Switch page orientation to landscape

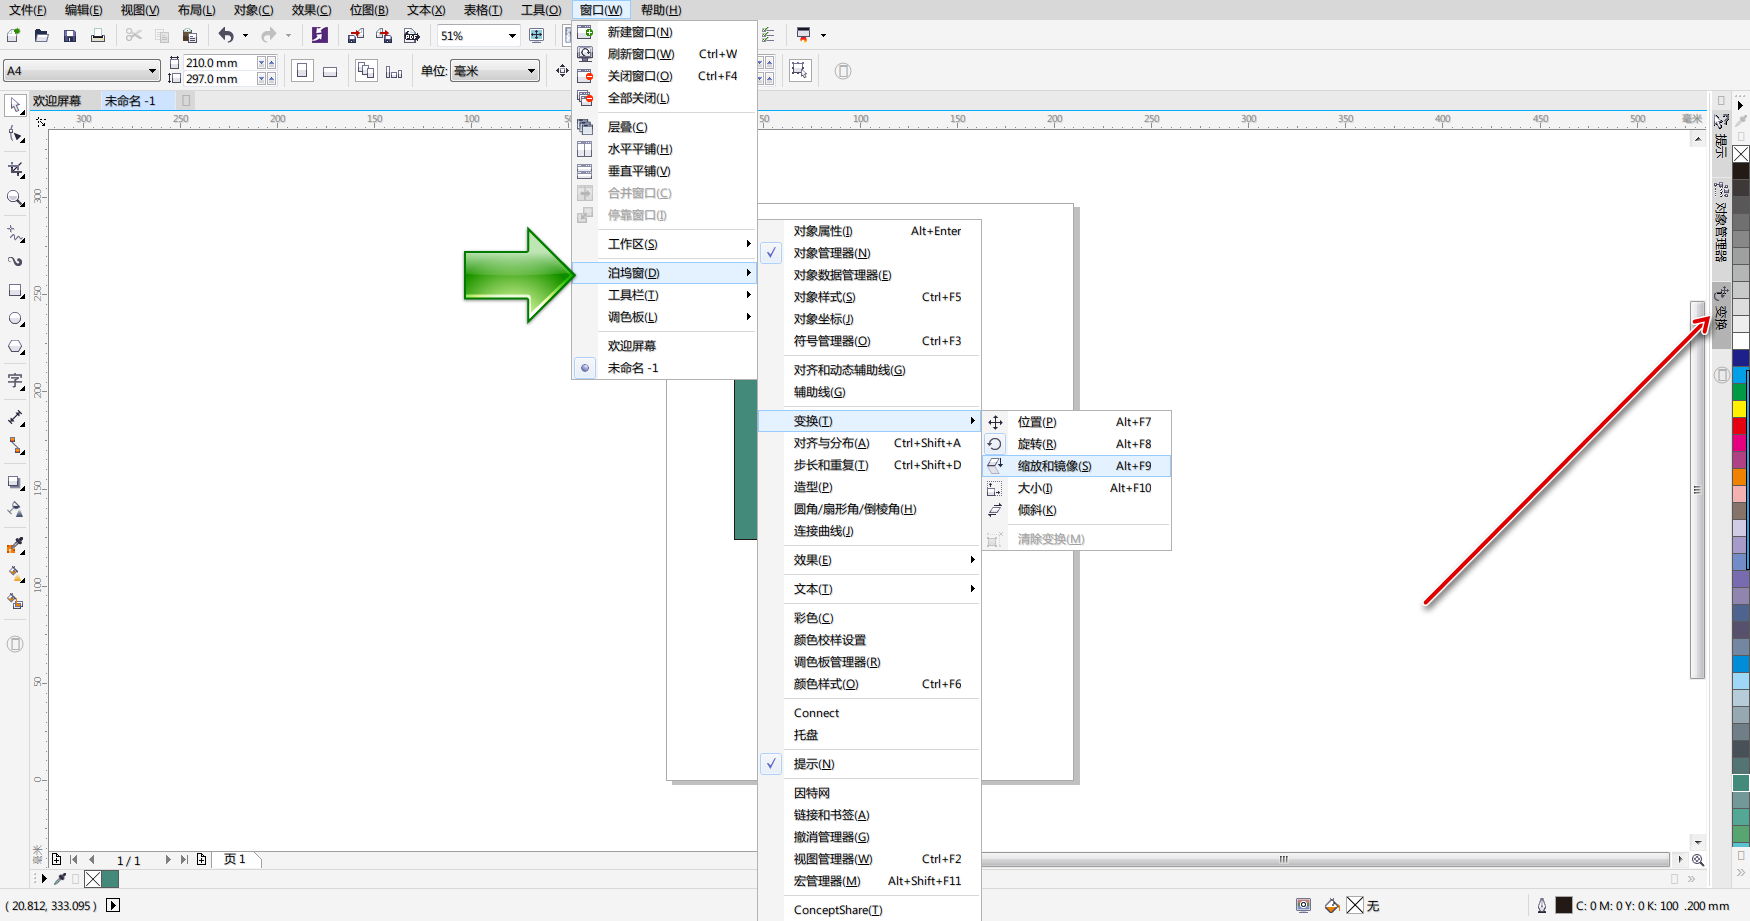(330, 71)
